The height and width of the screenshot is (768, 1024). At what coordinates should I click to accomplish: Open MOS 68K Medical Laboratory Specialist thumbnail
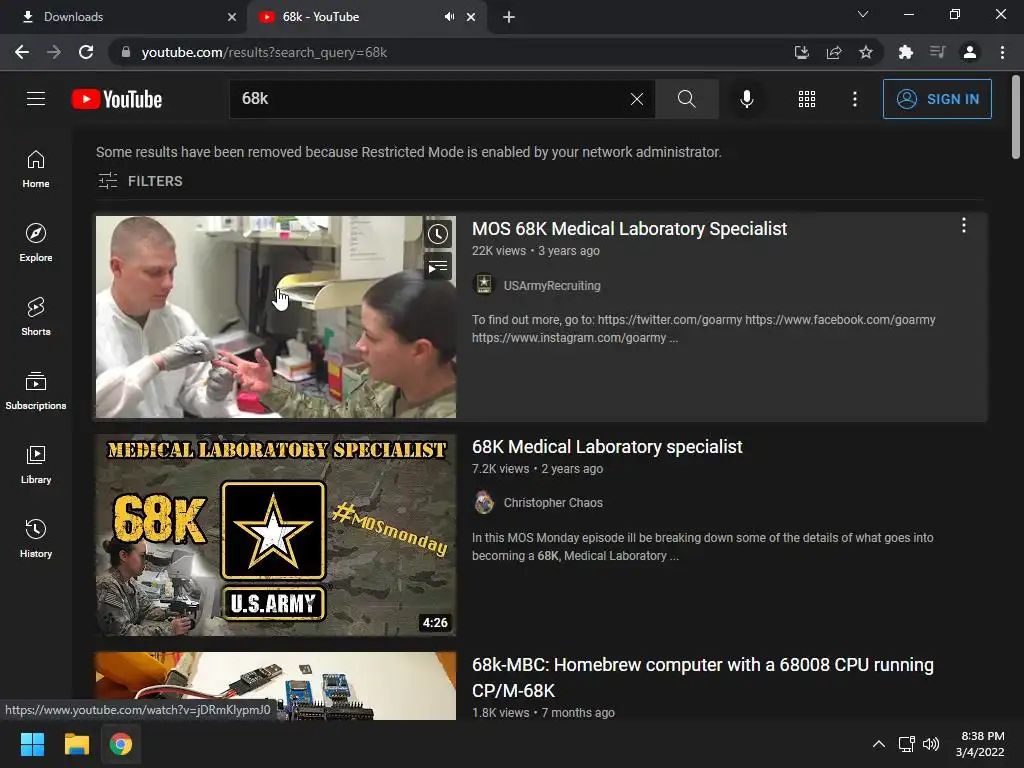[276, 317]
